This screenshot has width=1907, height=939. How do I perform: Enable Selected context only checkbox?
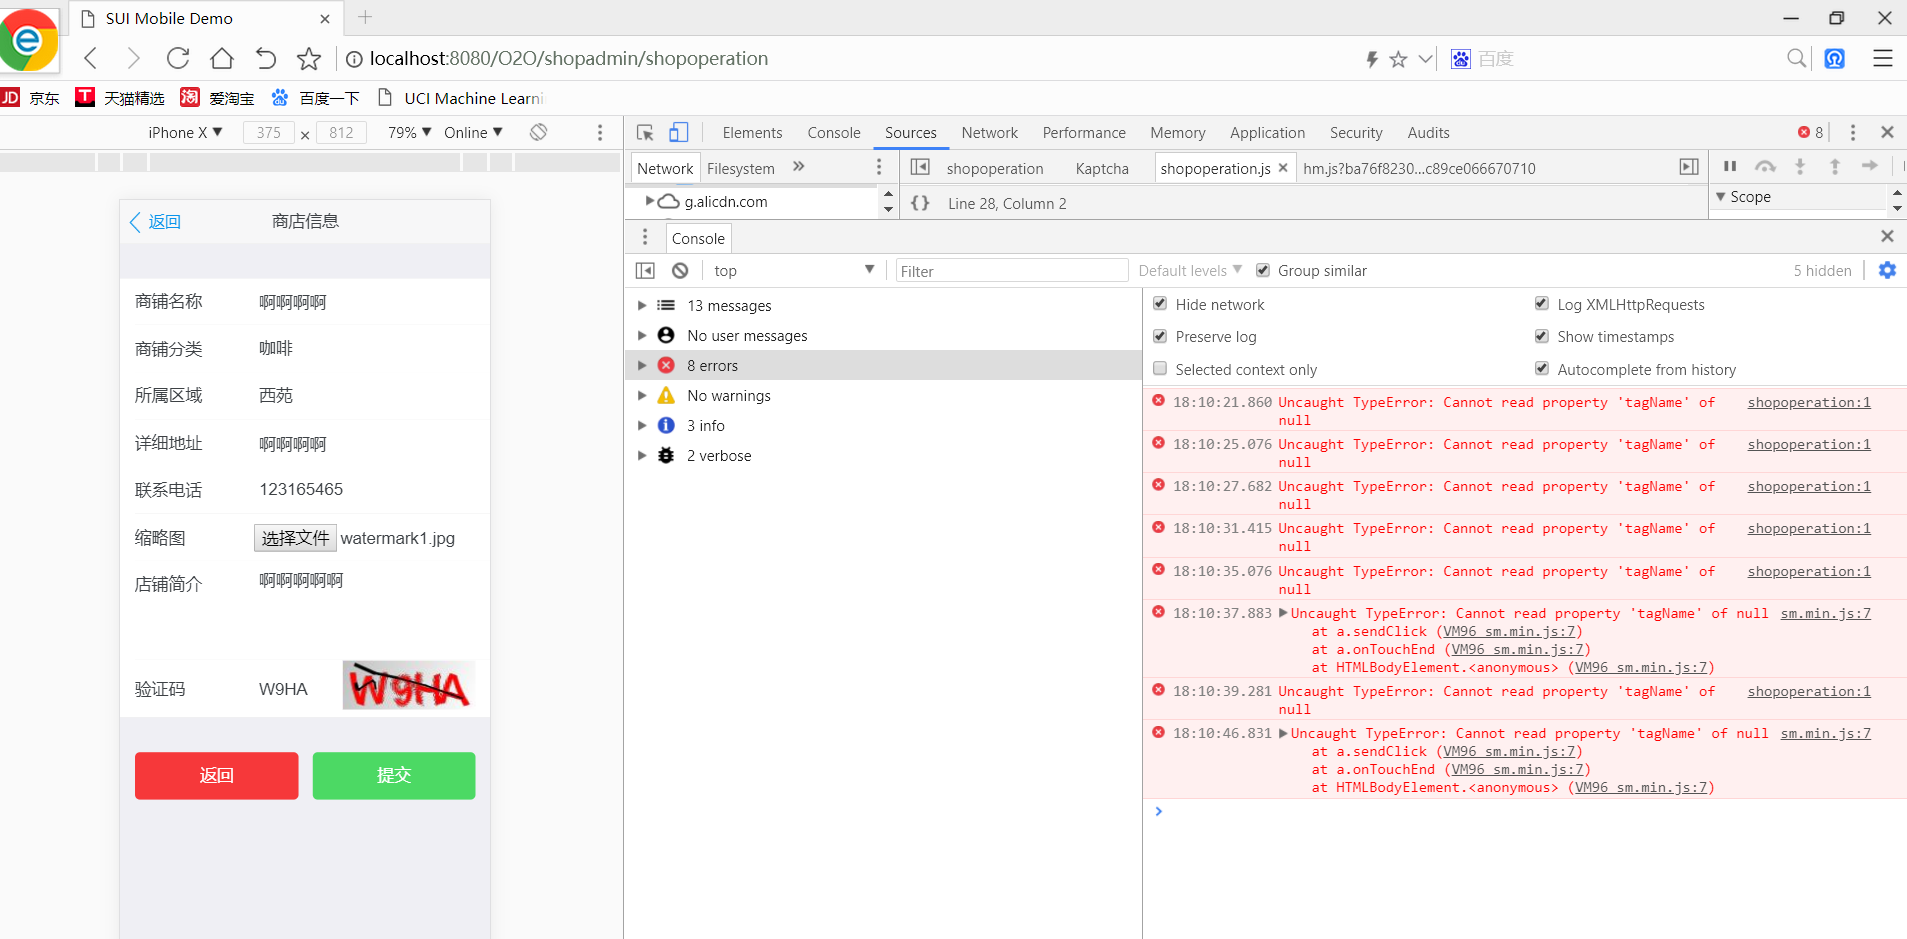(x=1160, y=369)
